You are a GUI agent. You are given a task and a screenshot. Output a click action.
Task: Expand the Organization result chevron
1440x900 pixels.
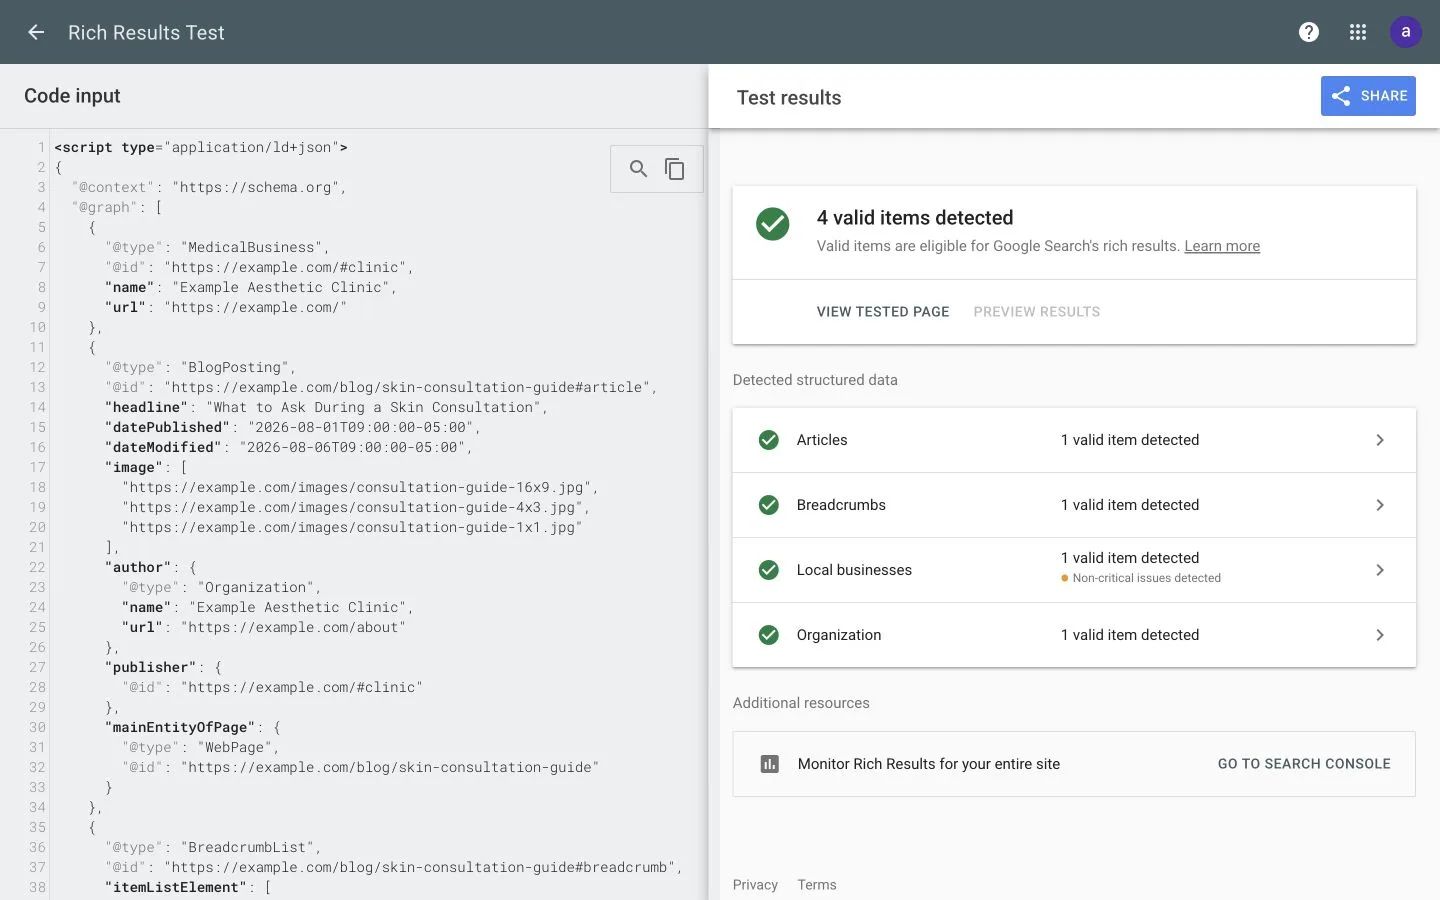tap(1380, 635)
